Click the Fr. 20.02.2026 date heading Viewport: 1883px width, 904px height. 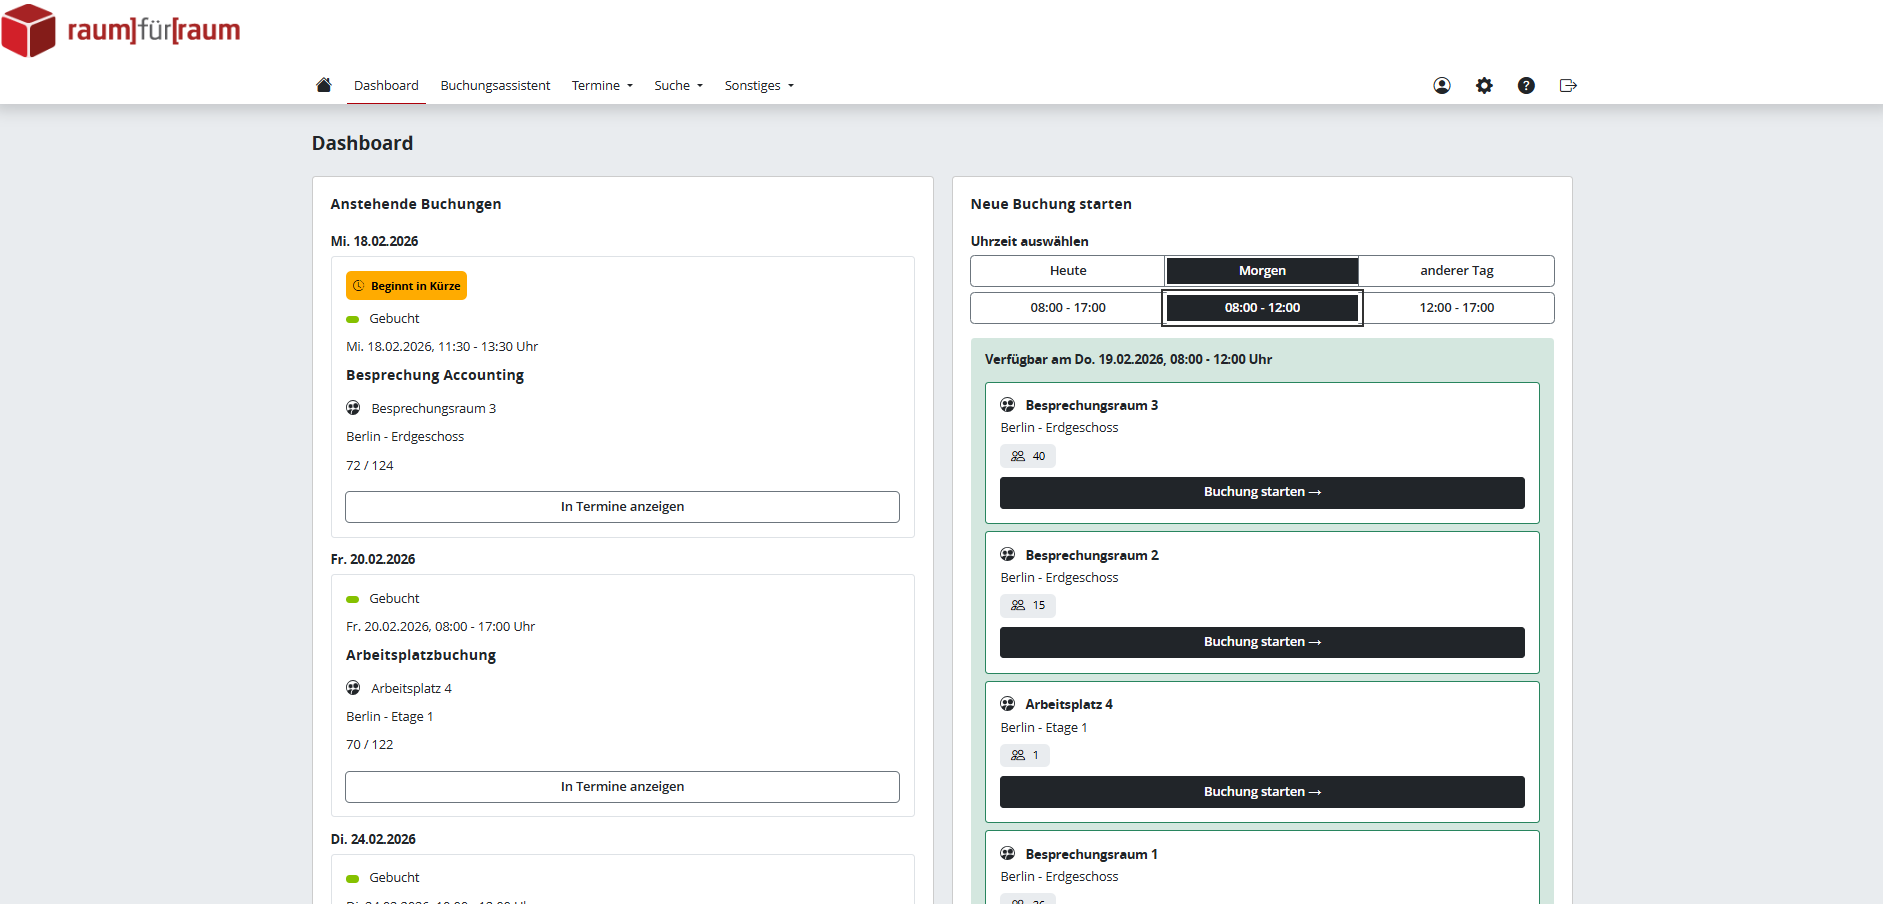pos(373,559)
